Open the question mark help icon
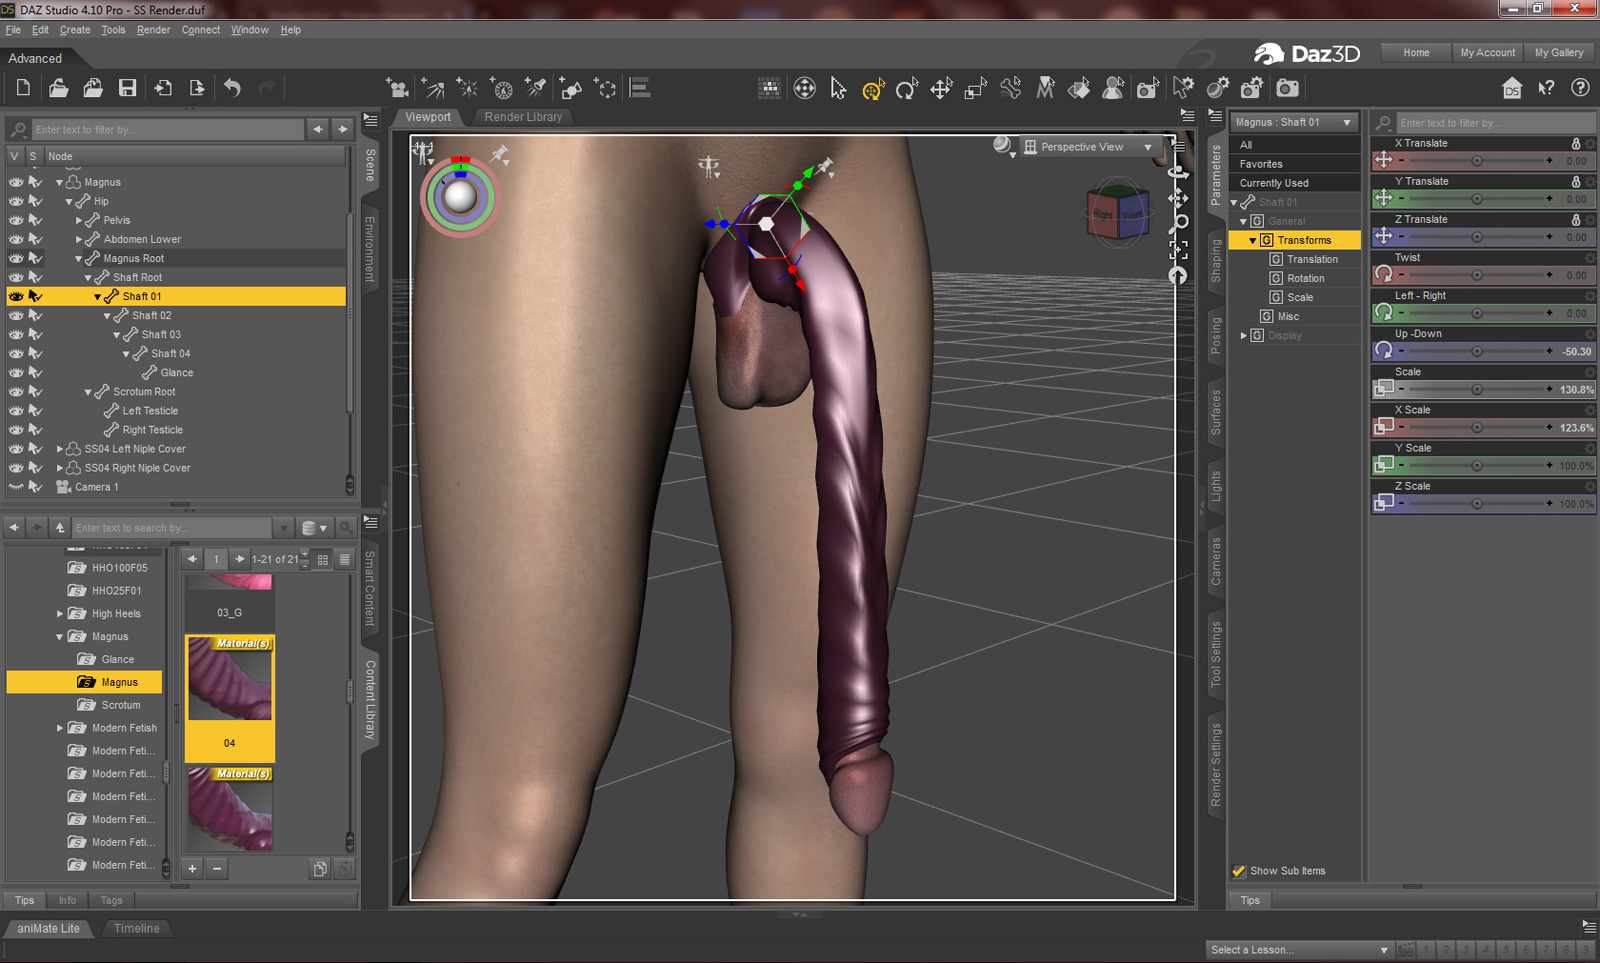Screen dimensions: 1600x963 click(1580, 88)
